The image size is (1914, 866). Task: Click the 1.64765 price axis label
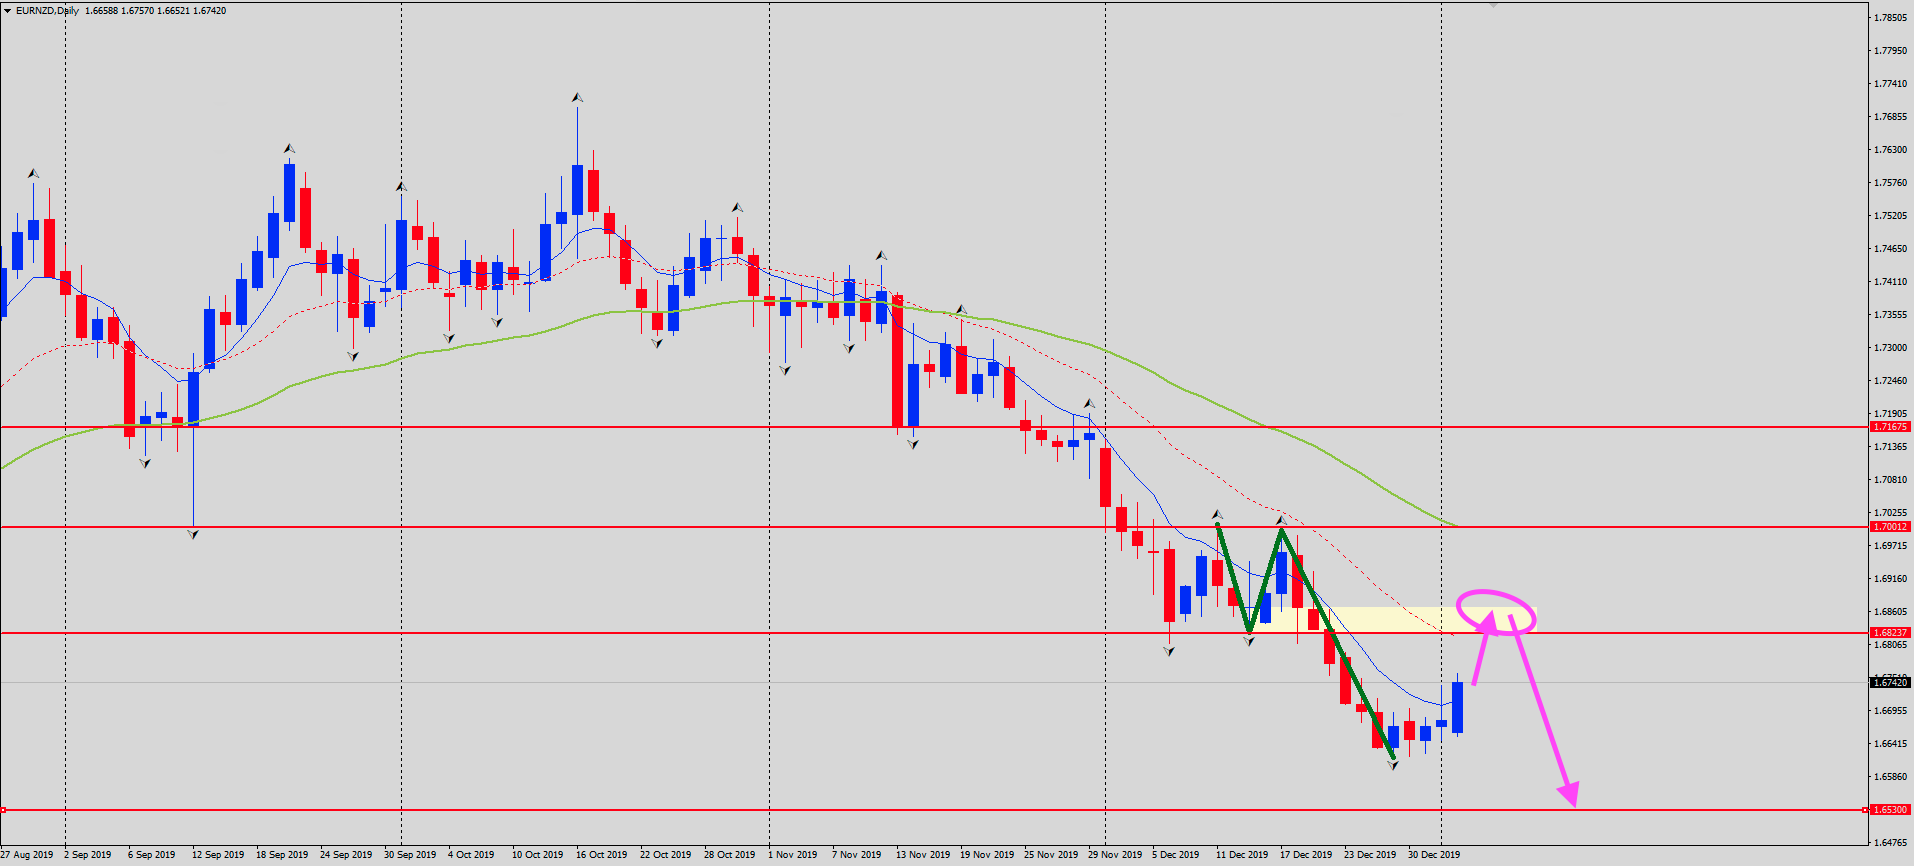[x=1890, y=843]
